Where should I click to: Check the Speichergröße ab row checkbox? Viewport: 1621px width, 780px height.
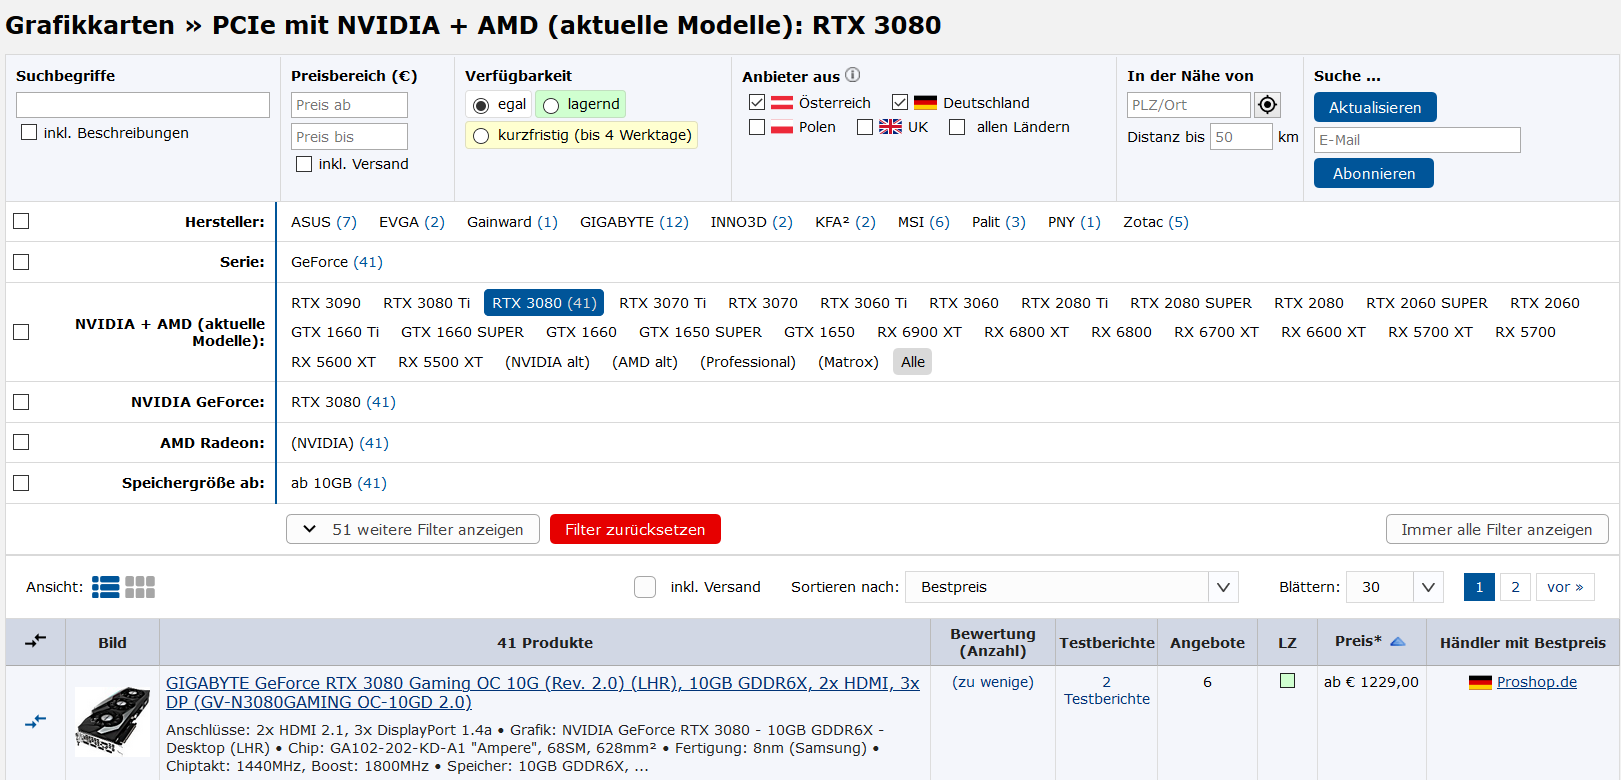coord(21,483)
